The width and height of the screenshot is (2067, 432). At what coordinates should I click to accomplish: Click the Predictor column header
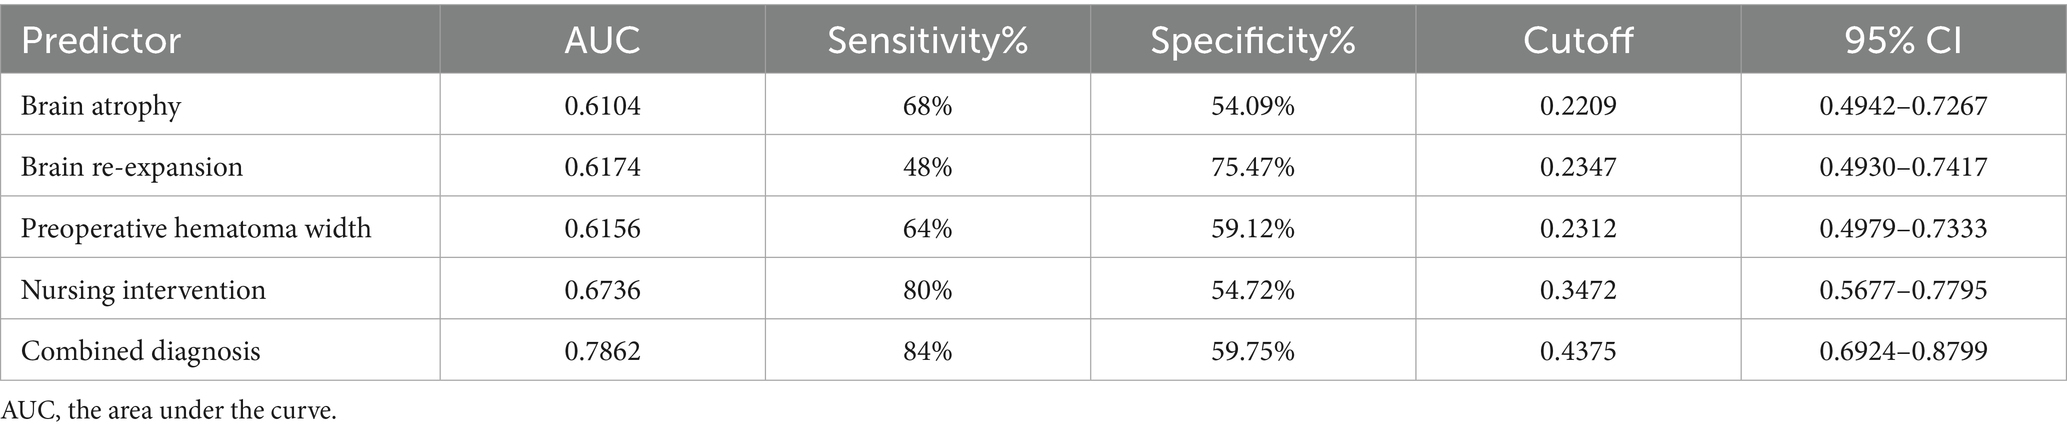point(101,41)
